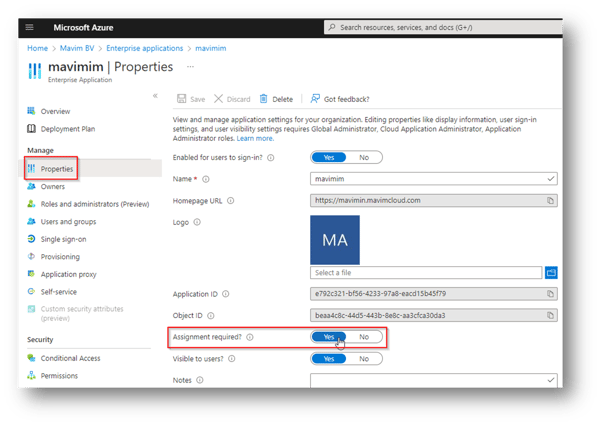
Task: Open the Azure portal hamburger menu
Action: (29, 25)
